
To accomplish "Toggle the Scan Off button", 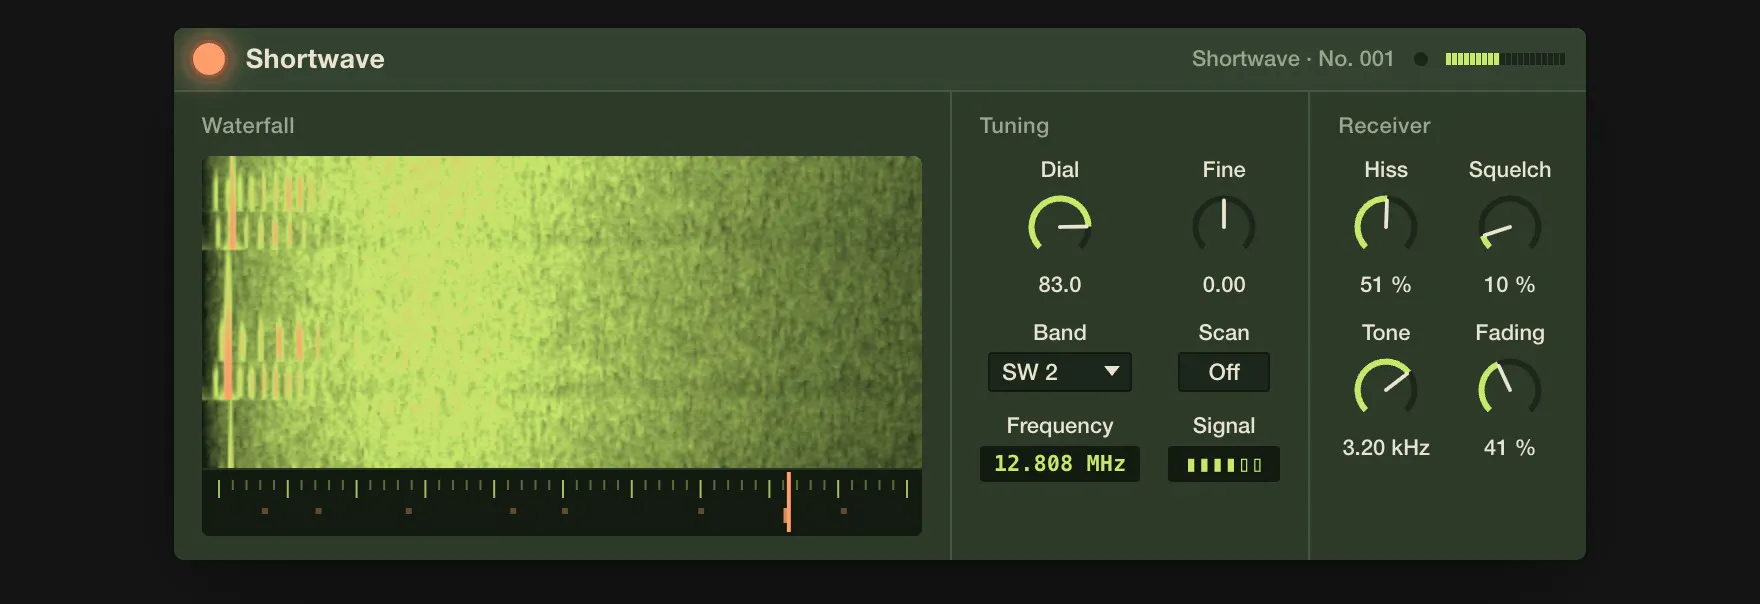I will tap(1224, 372).
